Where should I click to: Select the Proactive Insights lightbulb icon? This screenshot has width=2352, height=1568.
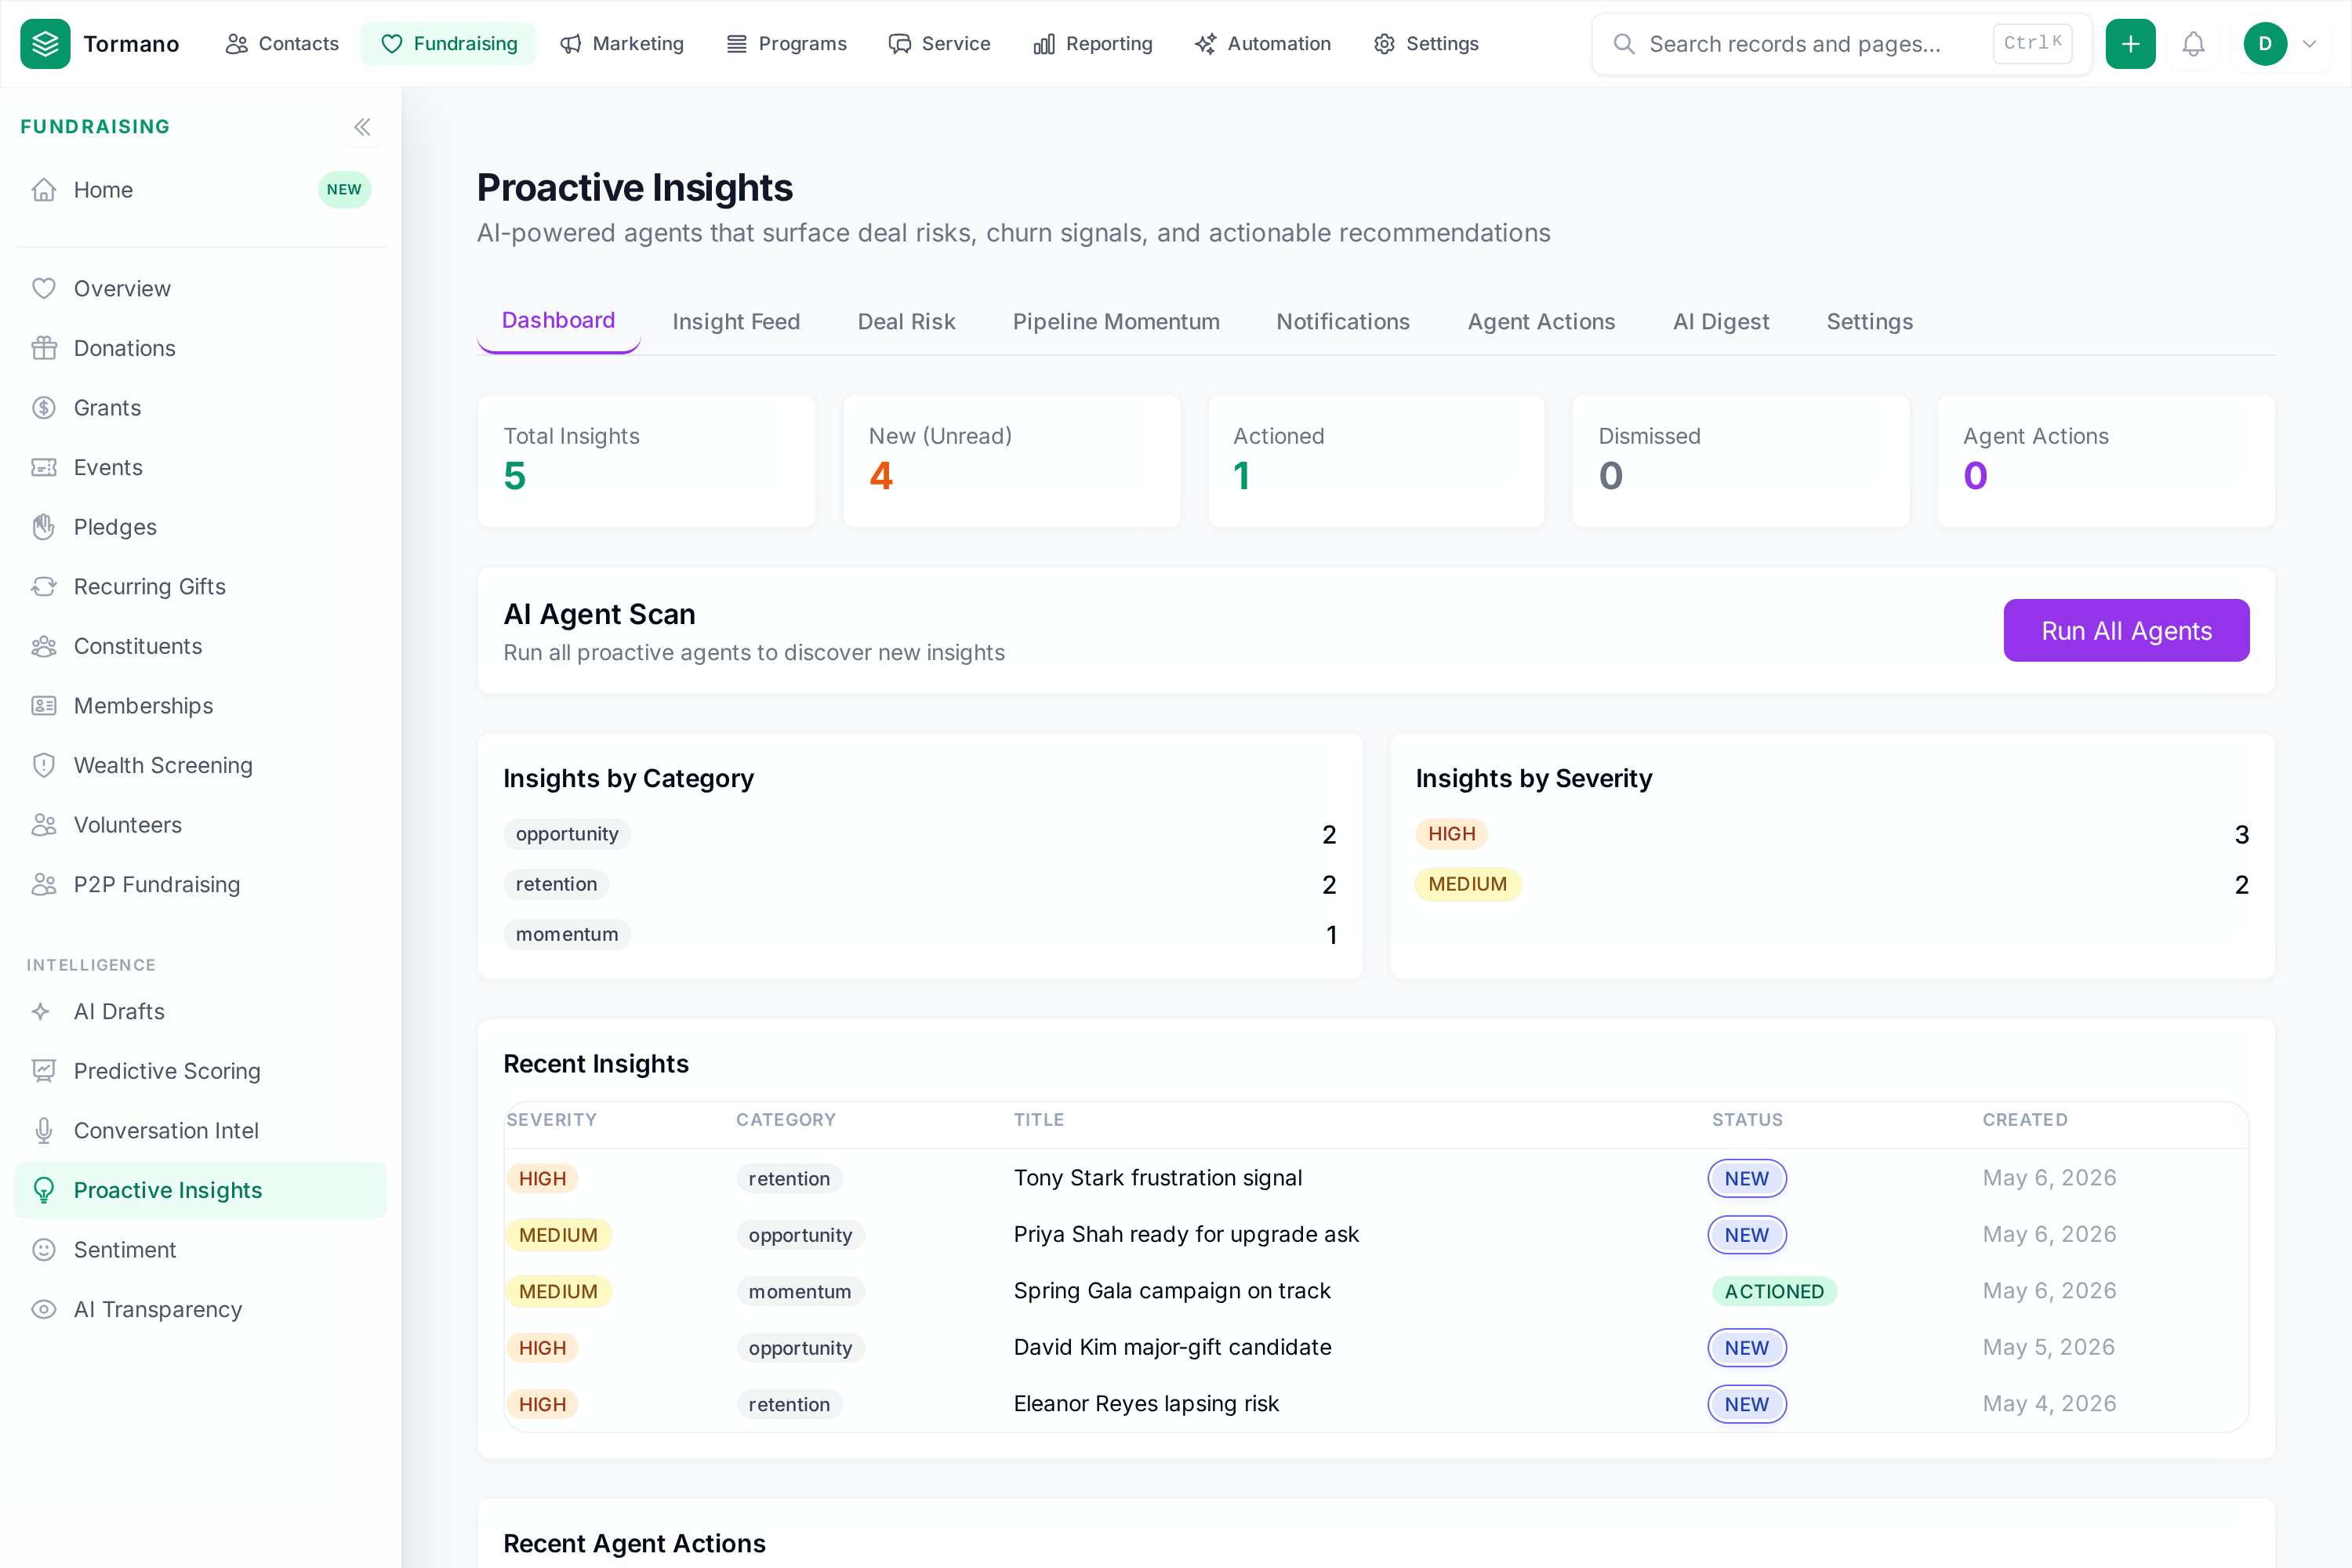coord(44,1190)
